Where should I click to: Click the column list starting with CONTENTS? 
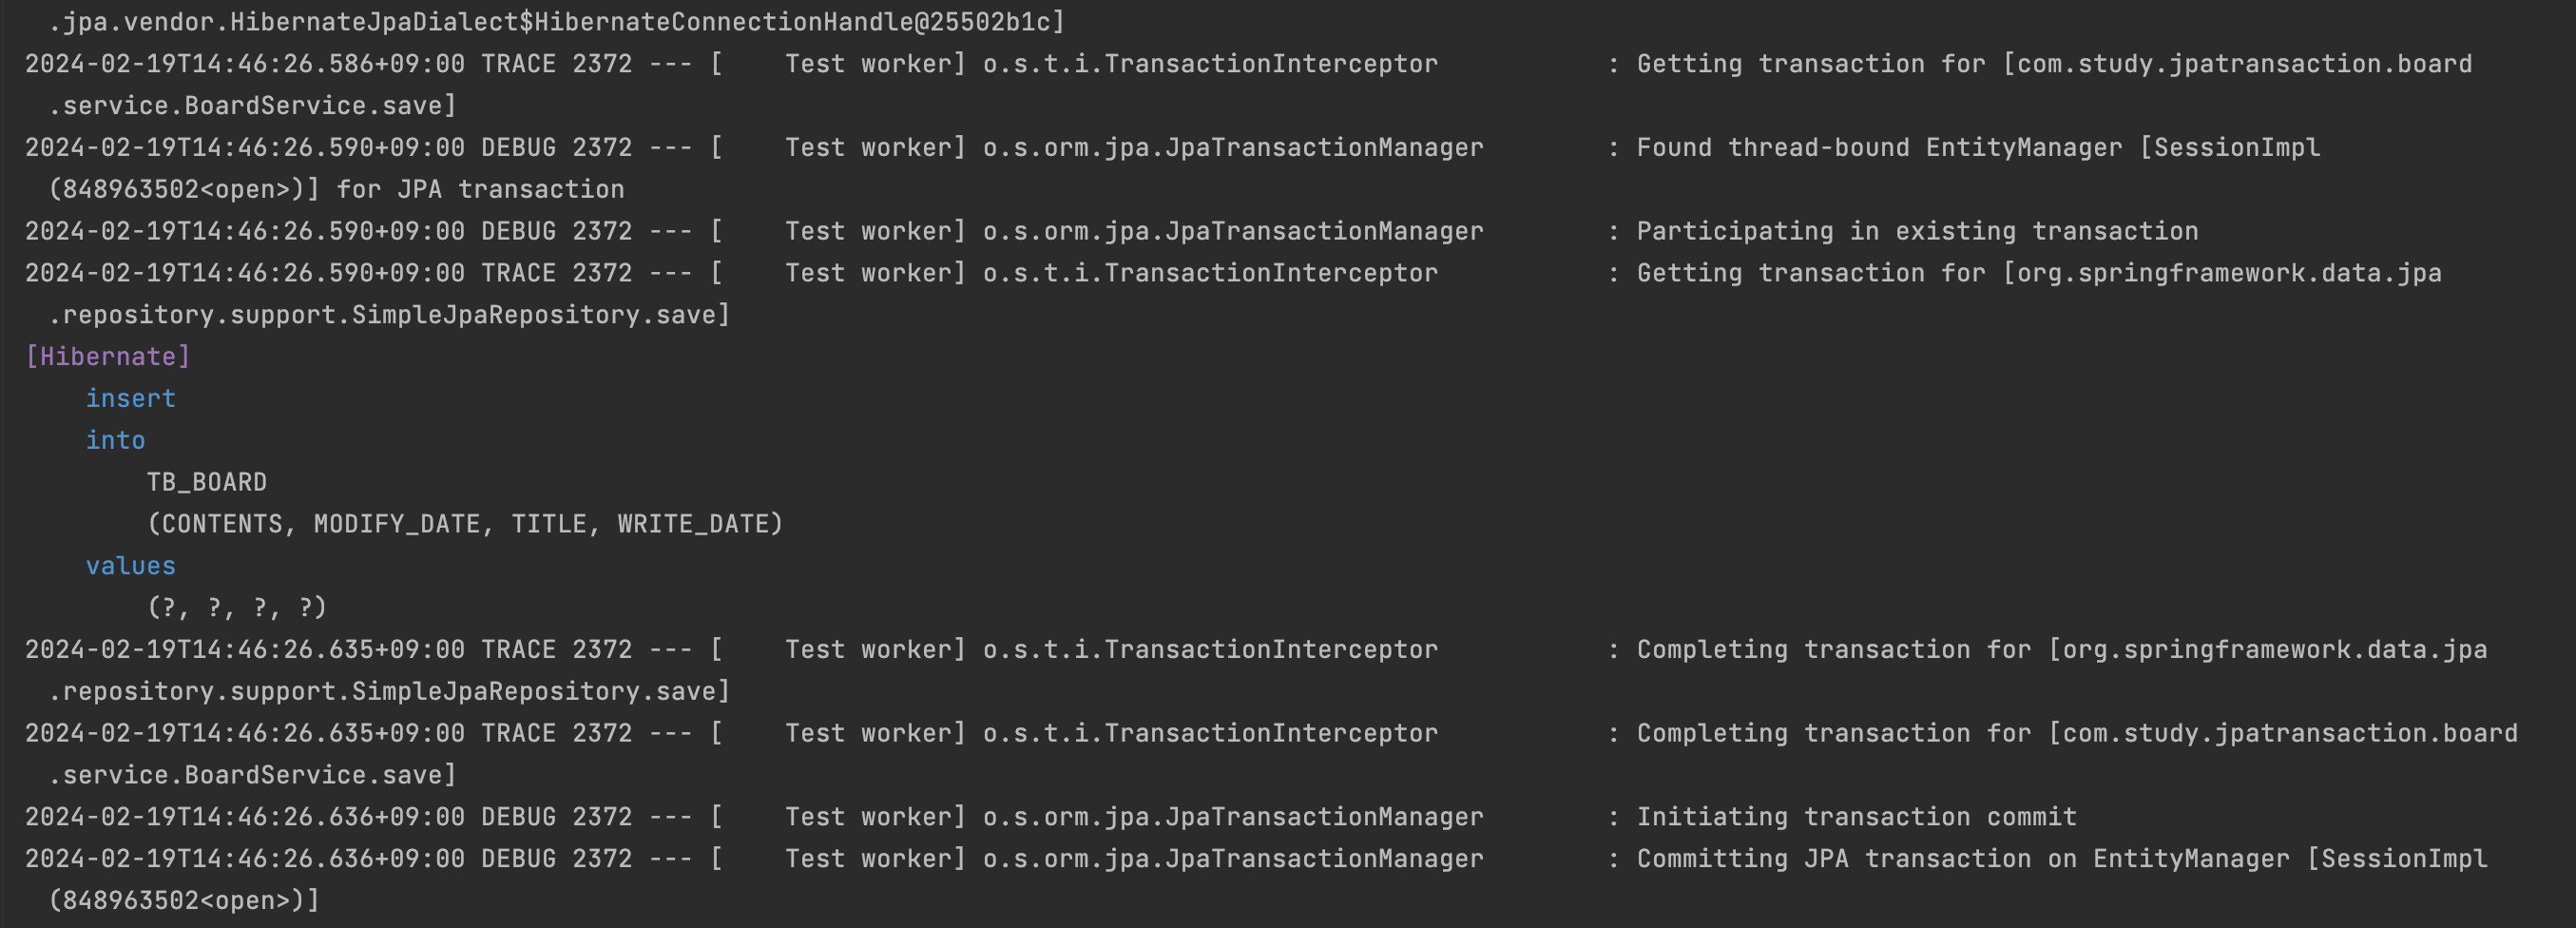(465, 524)
